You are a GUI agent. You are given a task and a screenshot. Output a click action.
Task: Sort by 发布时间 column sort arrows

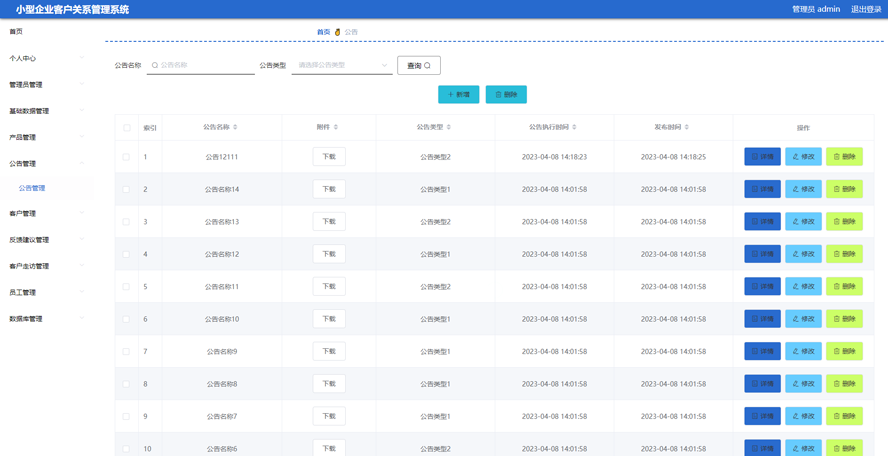pos(686,127)
